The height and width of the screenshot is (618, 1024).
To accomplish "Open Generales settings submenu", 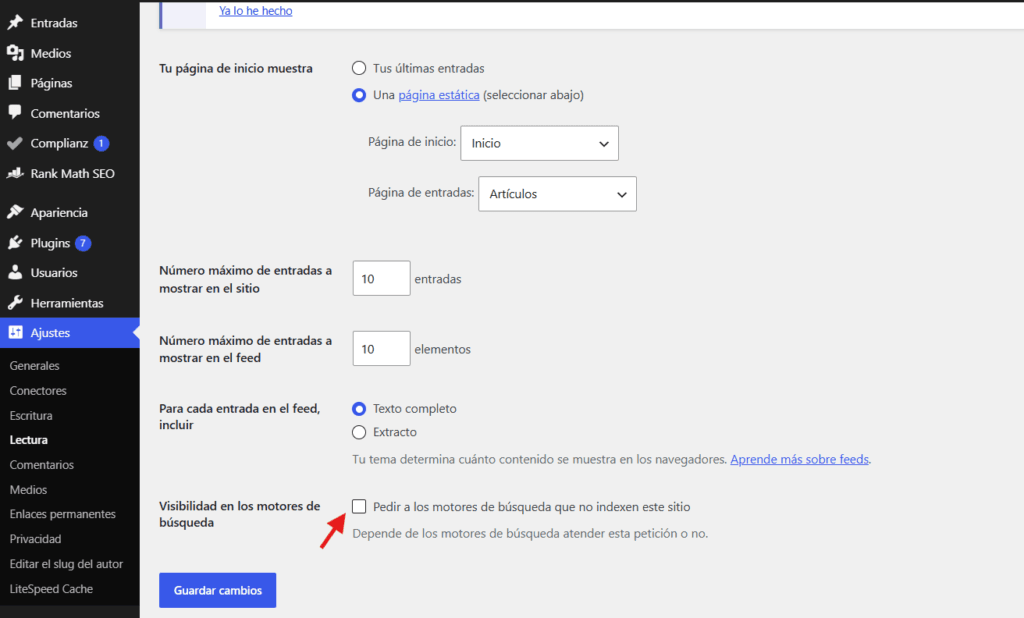I will click(35, 366).
